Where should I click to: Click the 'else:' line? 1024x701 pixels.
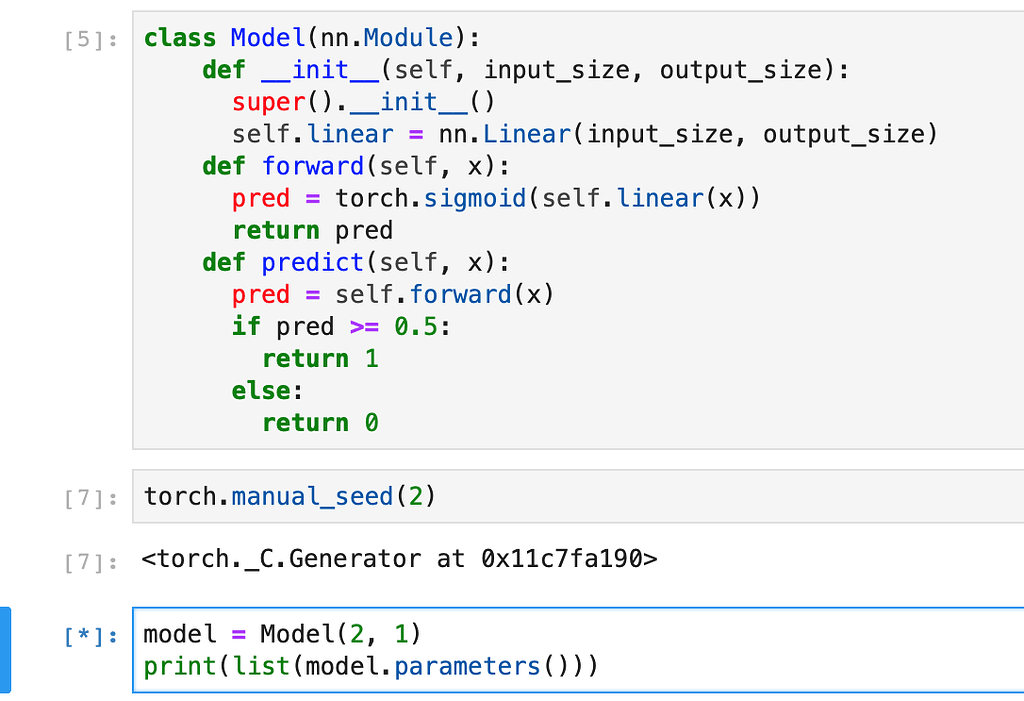tap(268, 390)
